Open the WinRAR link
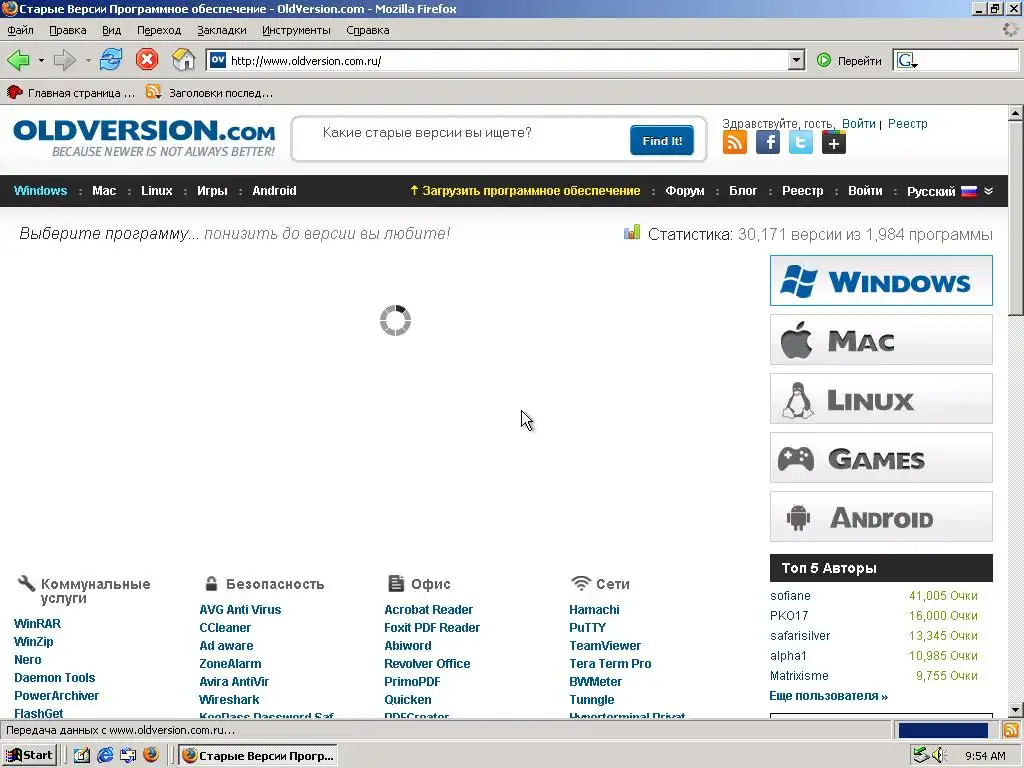 (37, 624)
